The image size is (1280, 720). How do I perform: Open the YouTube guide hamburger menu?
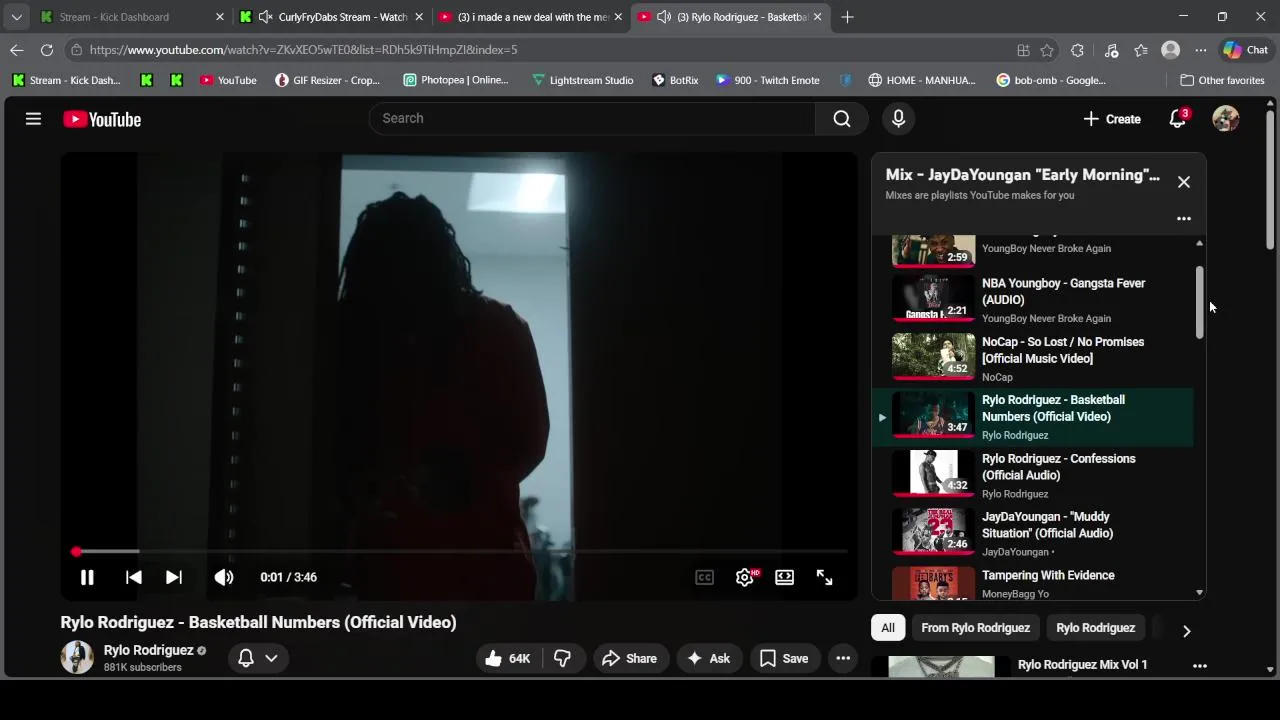pos(33,119)
